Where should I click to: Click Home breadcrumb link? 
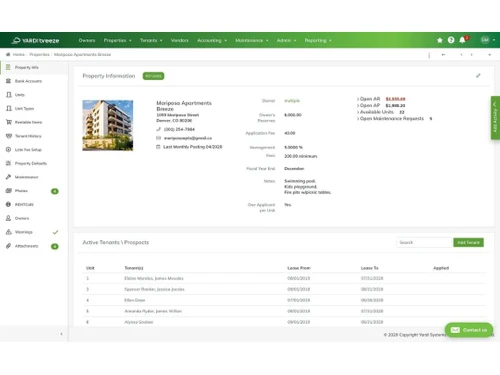click(19, 54)
